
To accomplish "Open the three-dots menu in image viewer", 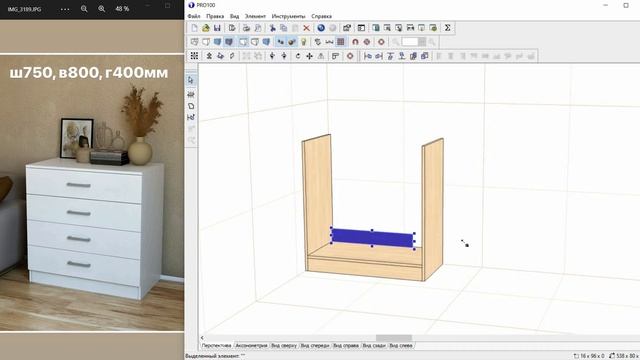I will [x=65, y=9].
